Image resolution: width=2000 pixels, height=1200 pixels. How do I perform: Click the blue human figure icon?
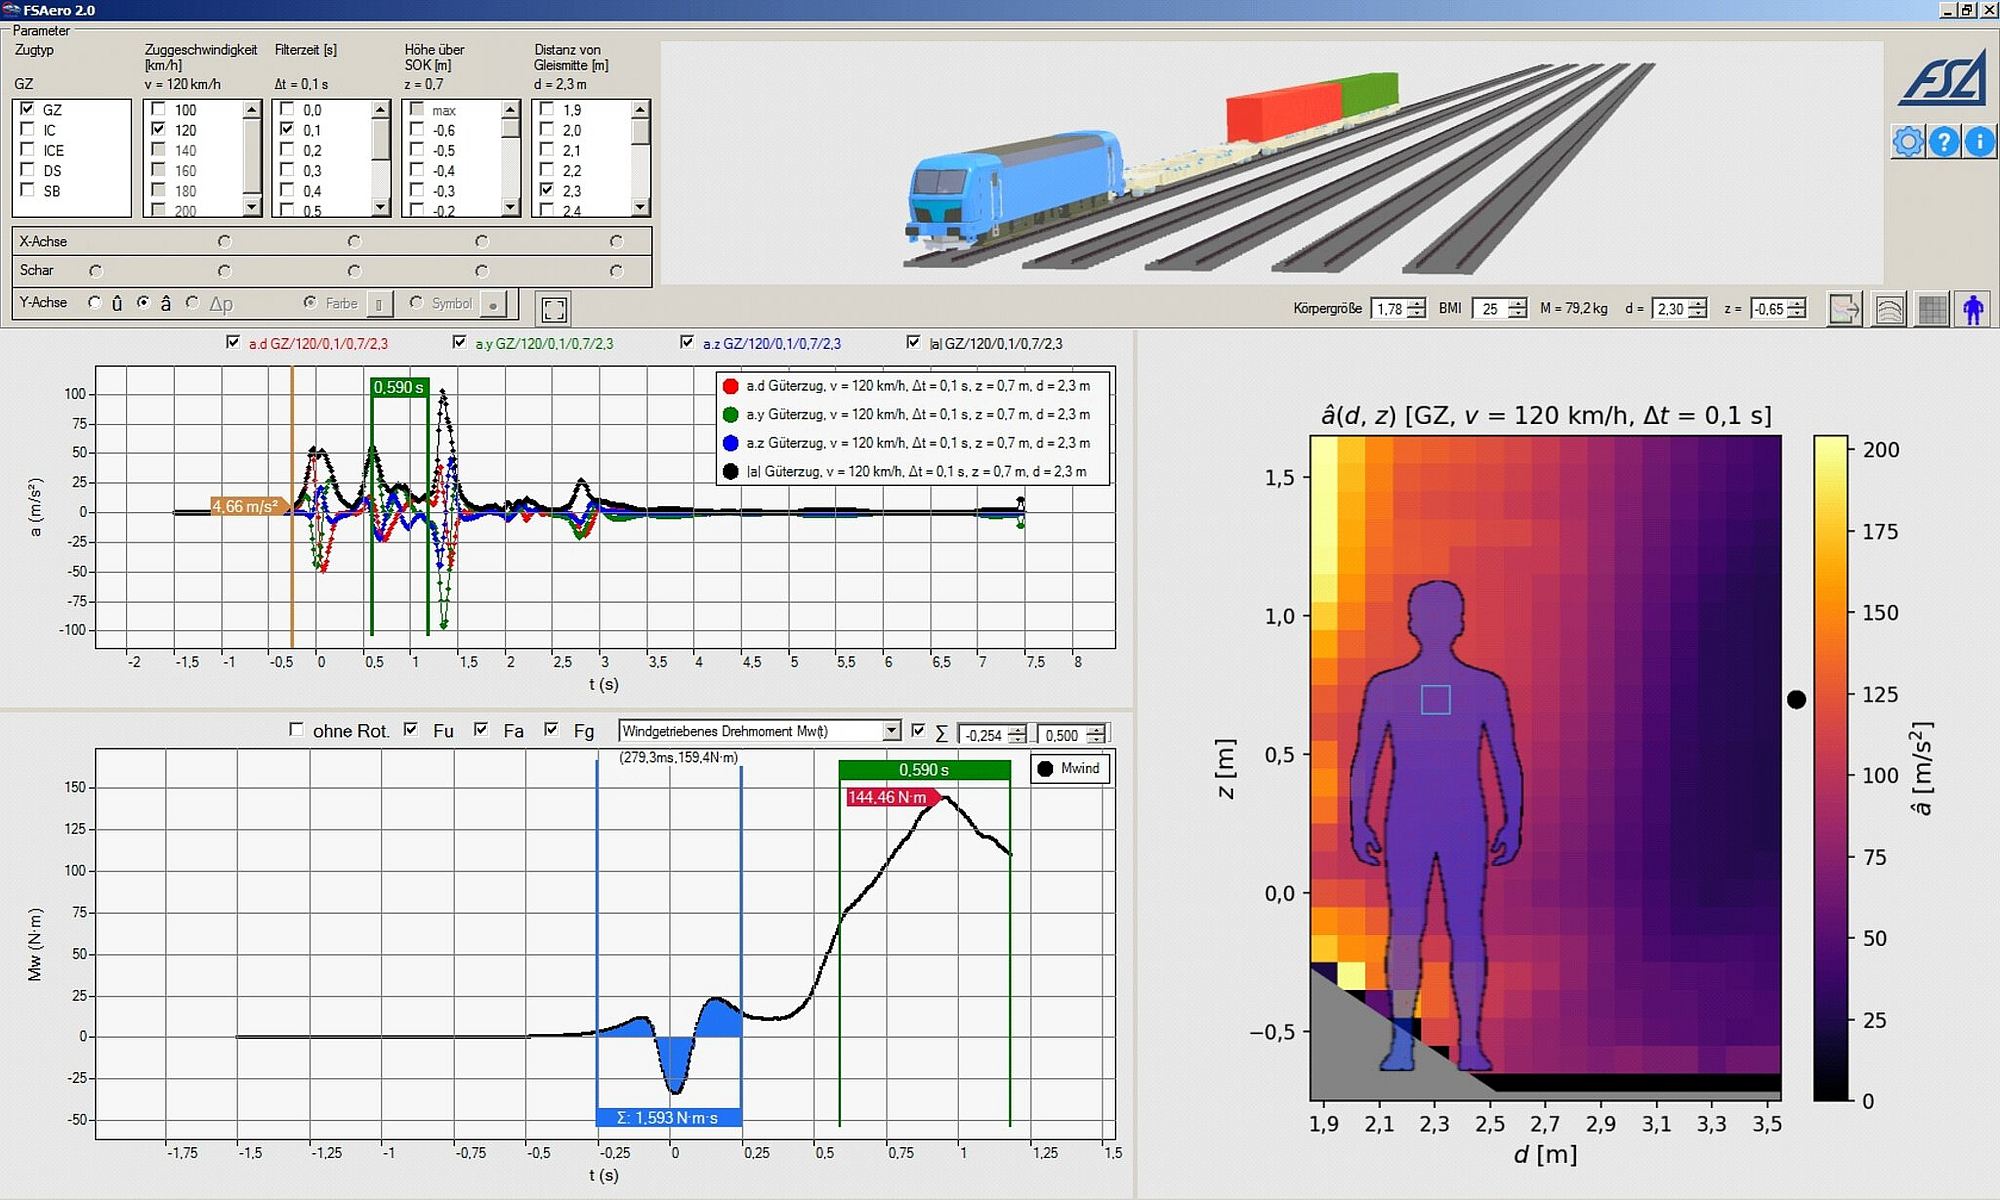1972,309
